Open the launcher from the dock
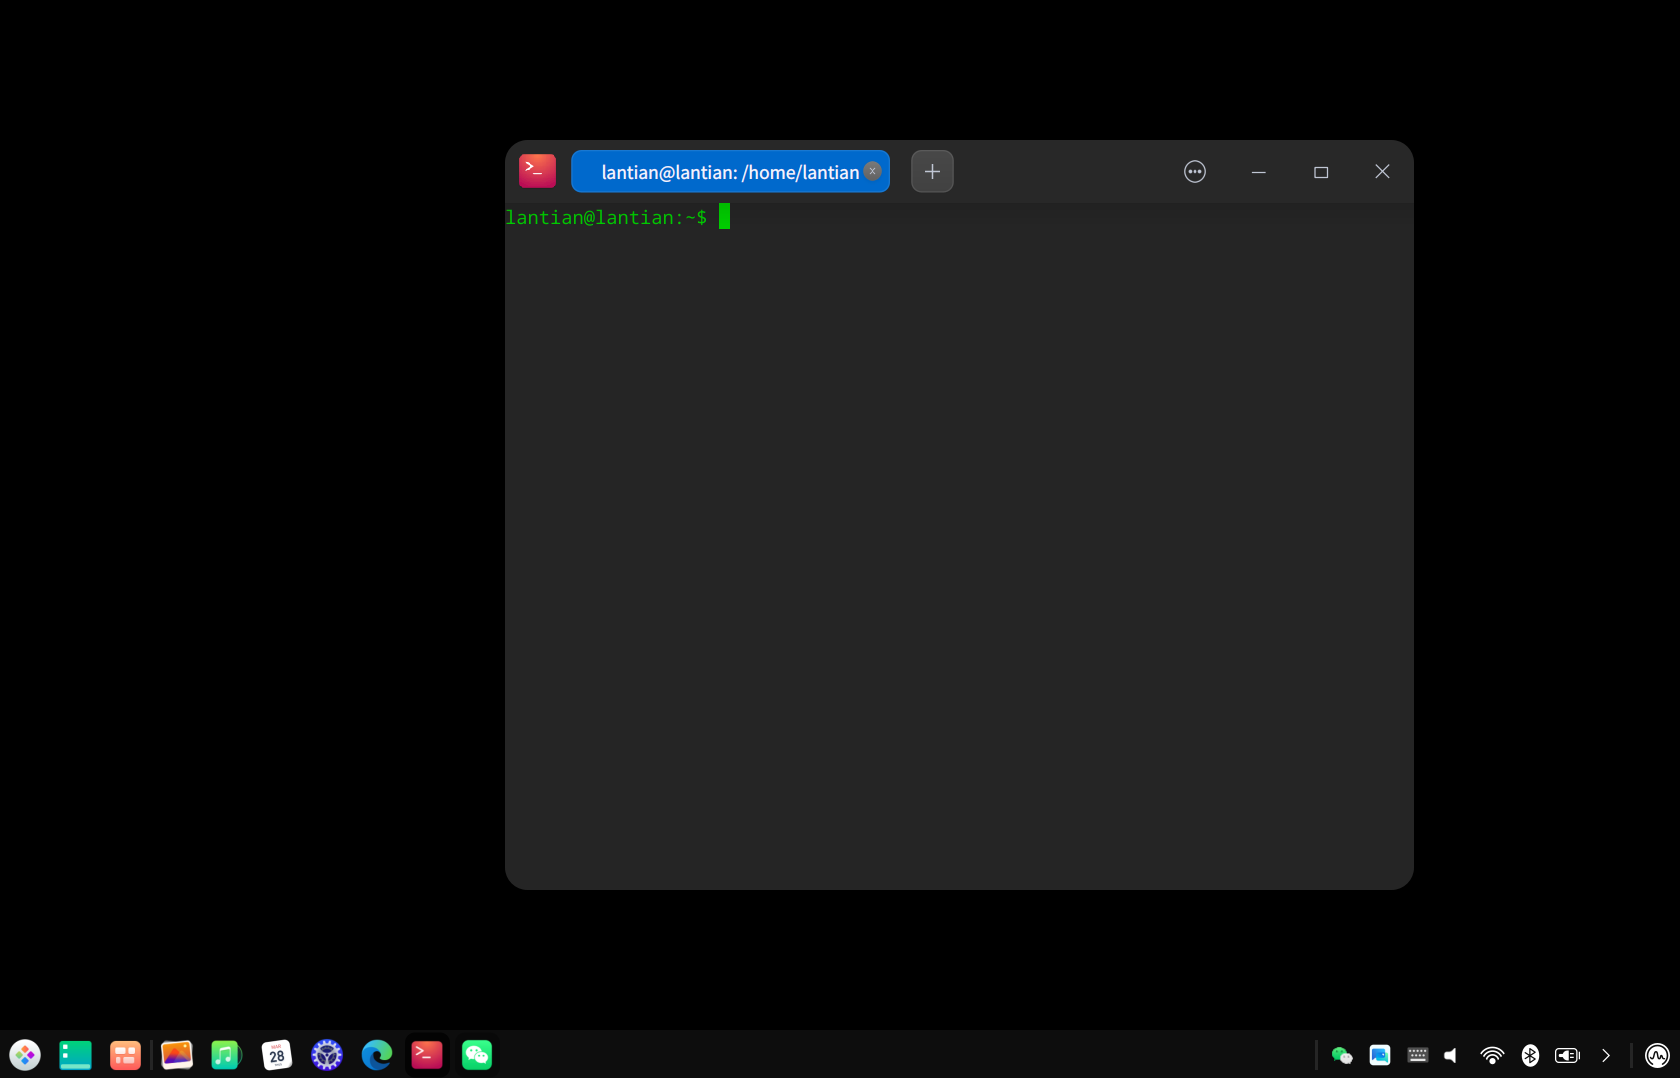Viewport: 1680px width, 1078px height. pyautogui.click(x=25, y=1055)
